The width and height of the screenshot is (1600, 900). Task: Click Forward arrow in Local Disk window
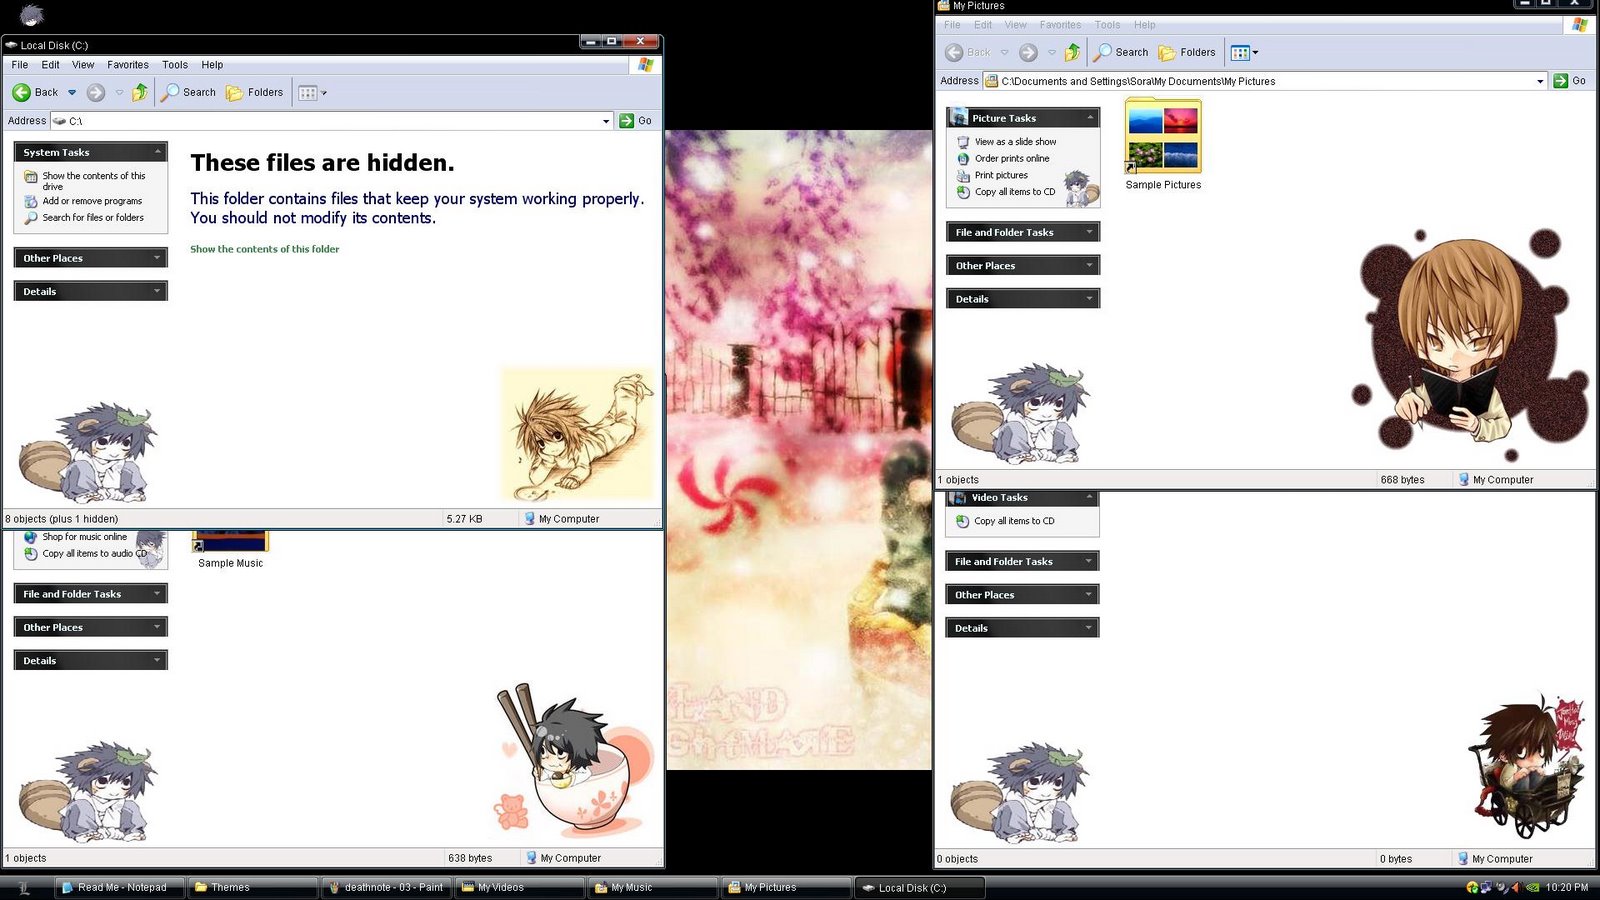[x=96, y=92]
